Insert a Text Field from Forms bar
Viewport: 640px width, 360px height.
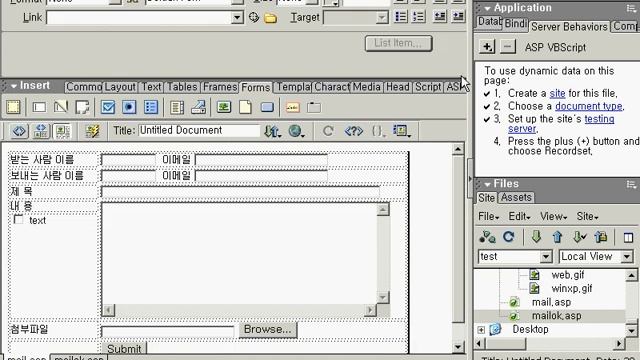click(x=39, y=107)
